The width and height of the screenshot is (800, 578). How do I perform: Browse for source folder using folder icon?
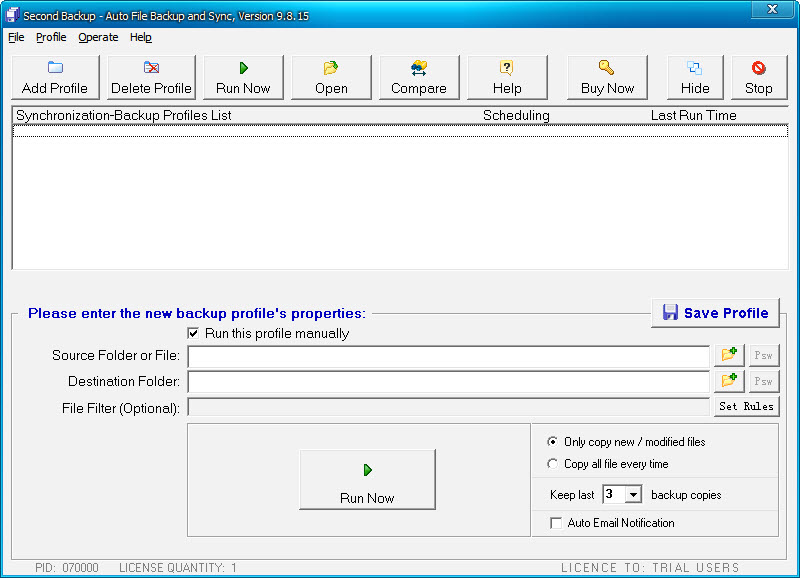pos(729,355)
